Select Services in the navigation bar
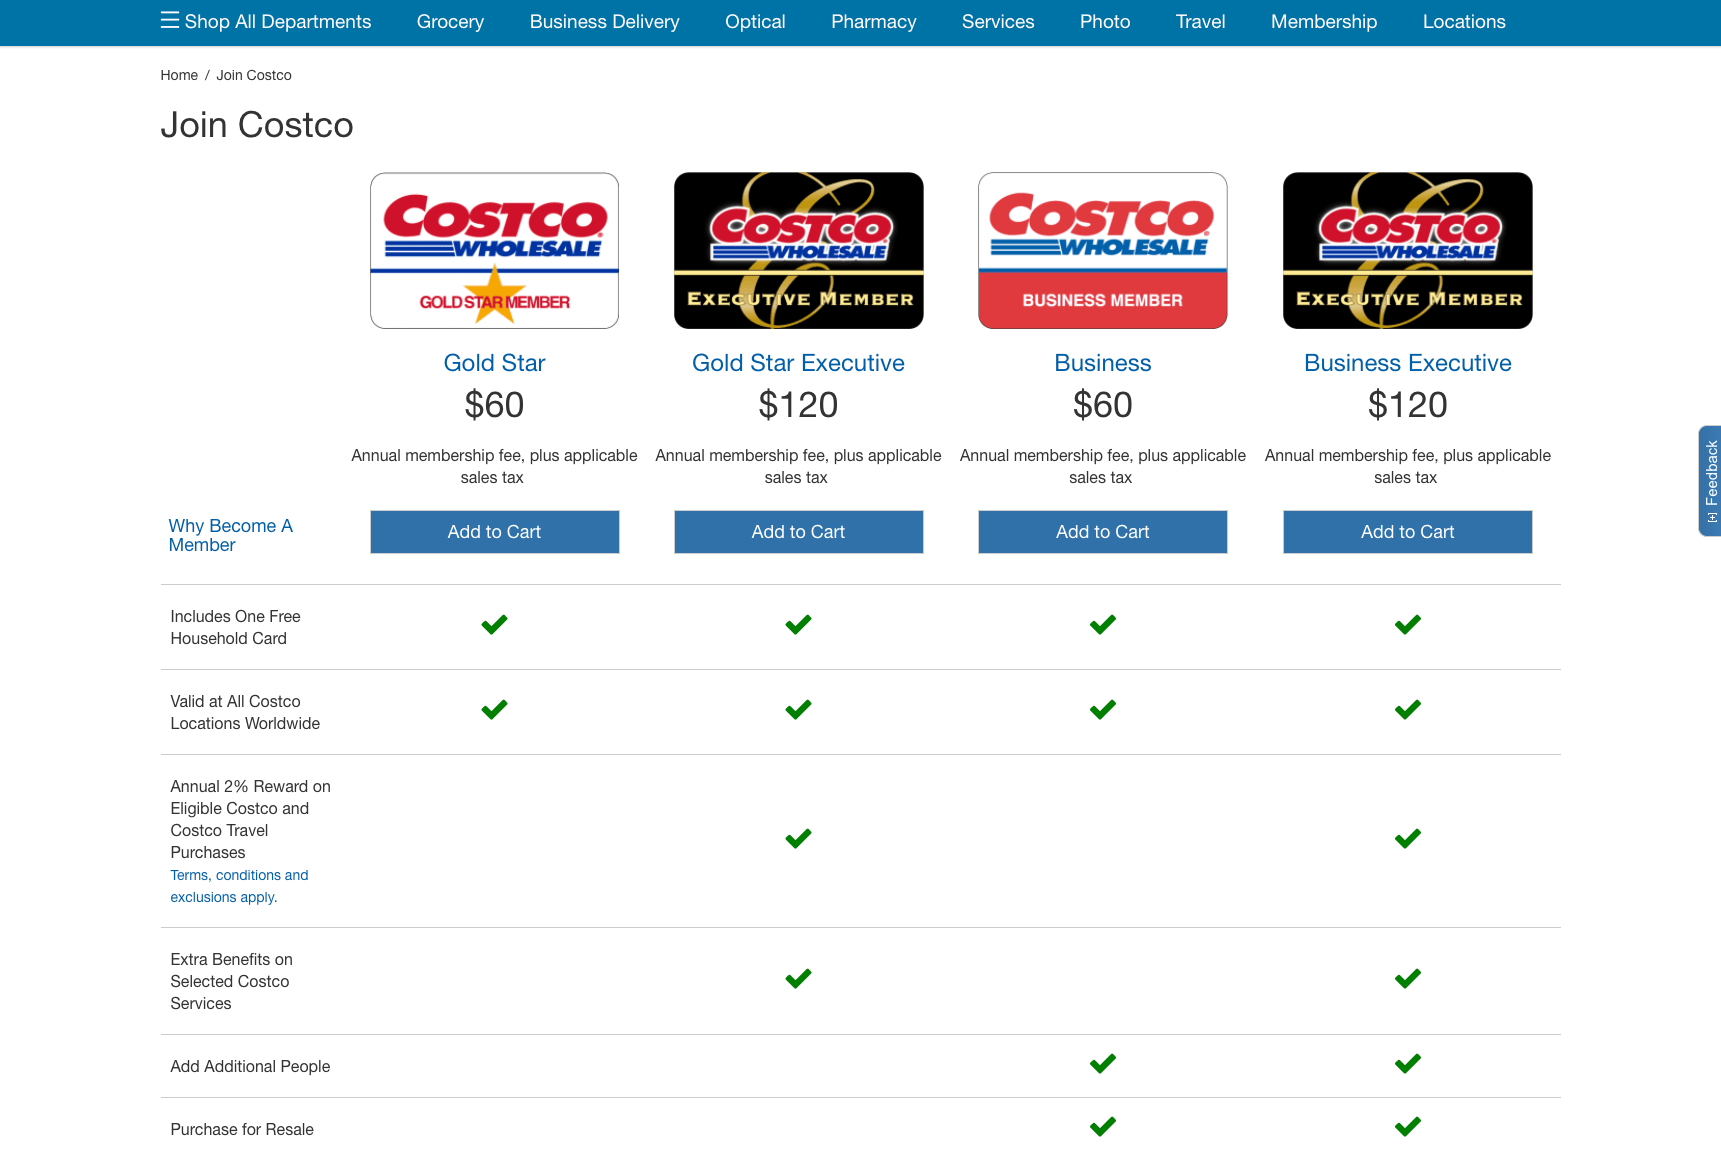The height and width of the screenshot is (1159, 1721). click(998, 22)
